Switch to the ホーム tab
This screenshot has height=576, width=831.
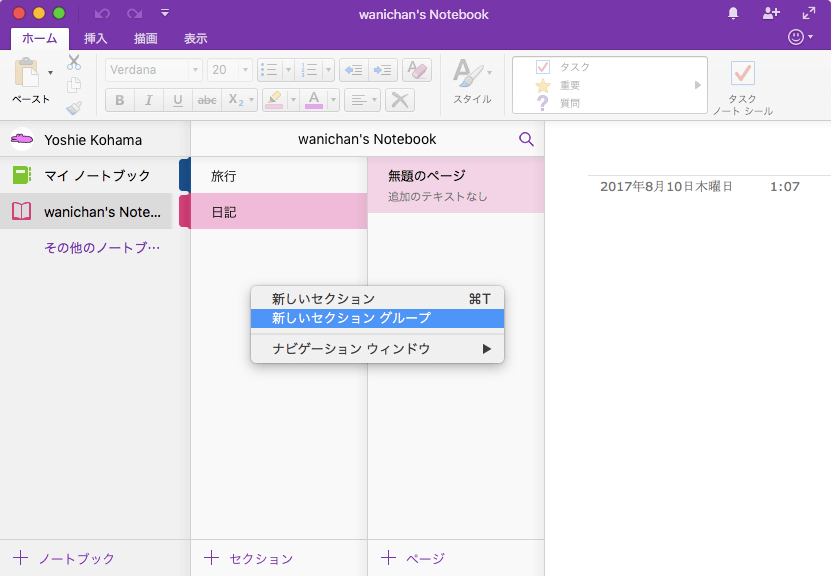(40, 39)
